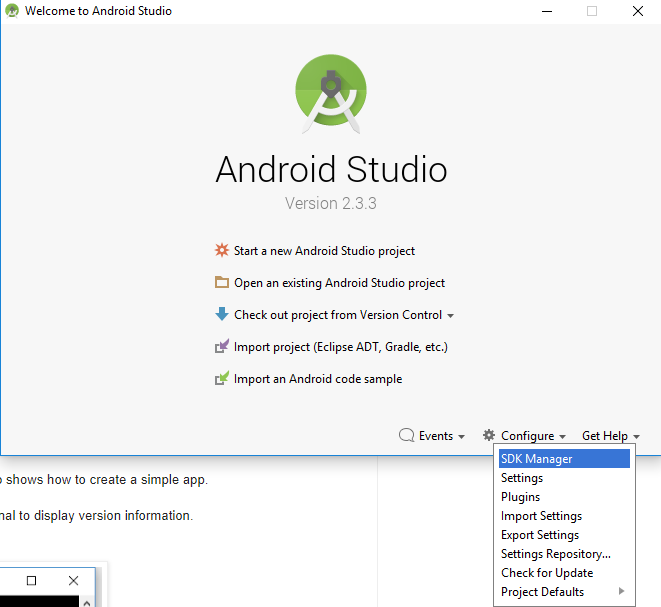Select Import Settings menu entry
Viewport: 661px width, 607px height.
pyautogui.click(x=564, y=516)
